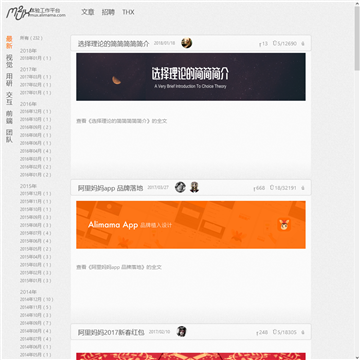360x360 pixels.
Task: Open the orange Alimama App banner
Action: pos(191,225)
